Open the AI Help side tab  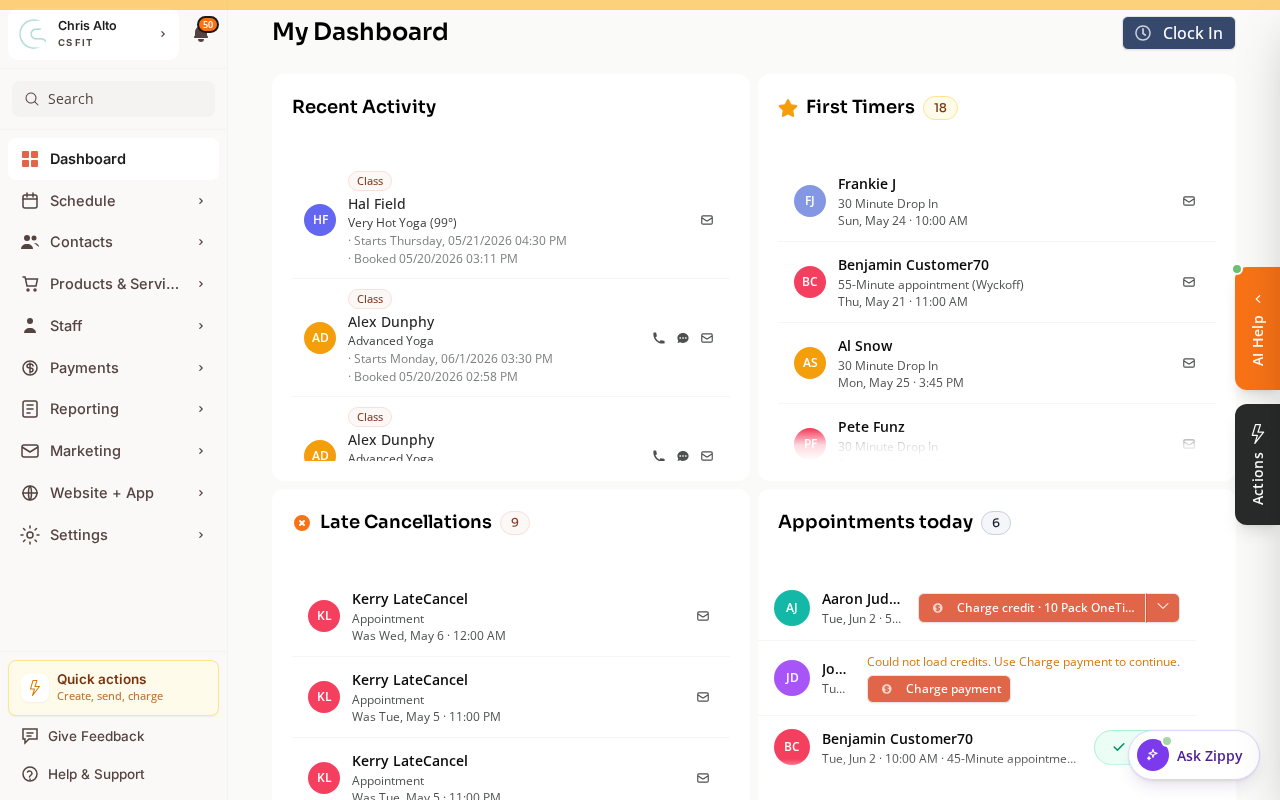tap(1257, 328)
